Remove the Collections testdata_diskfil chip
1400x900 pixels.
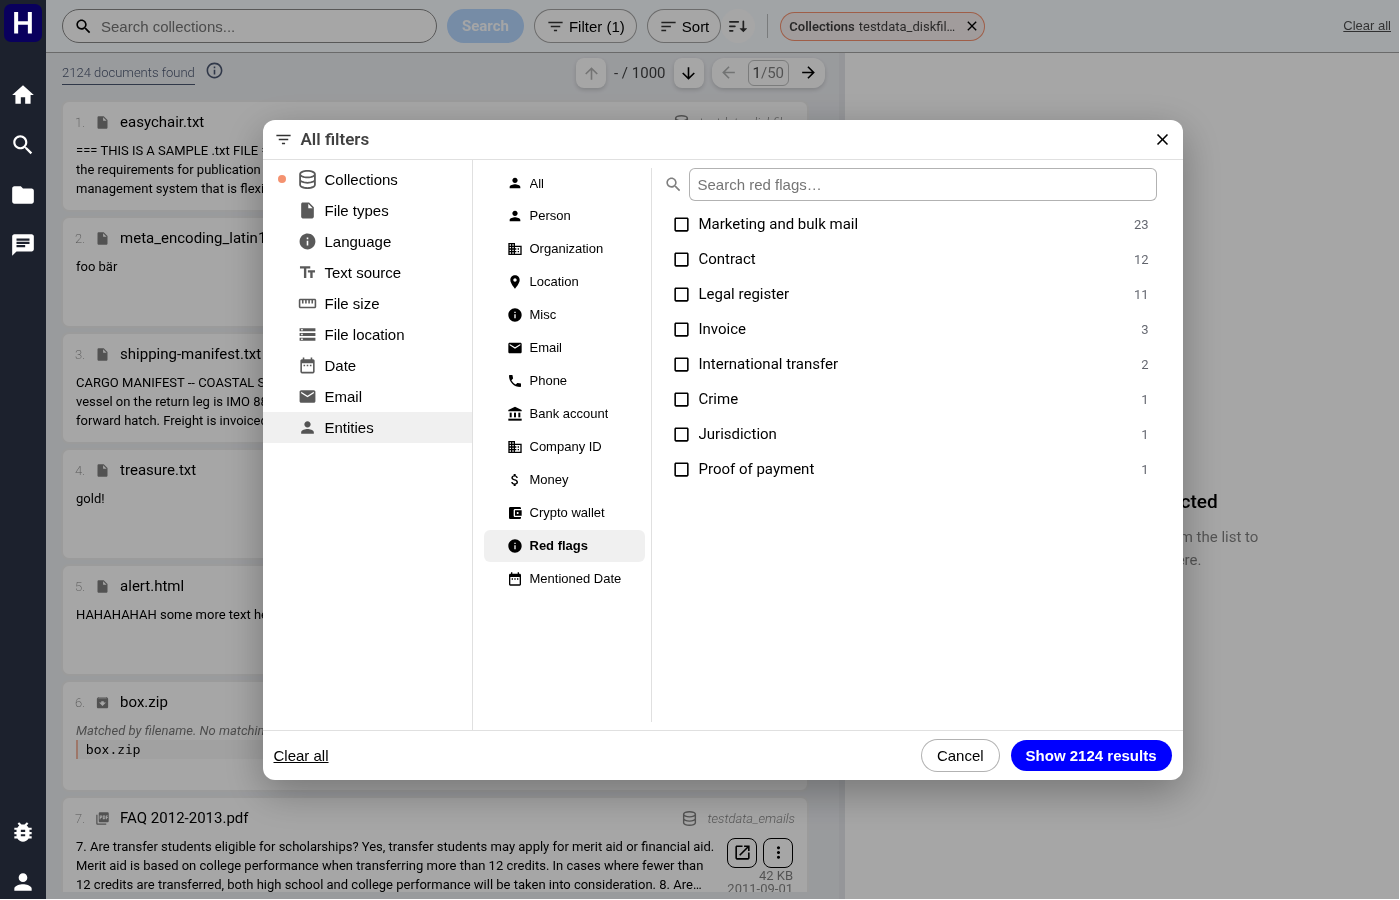point(971,26)
